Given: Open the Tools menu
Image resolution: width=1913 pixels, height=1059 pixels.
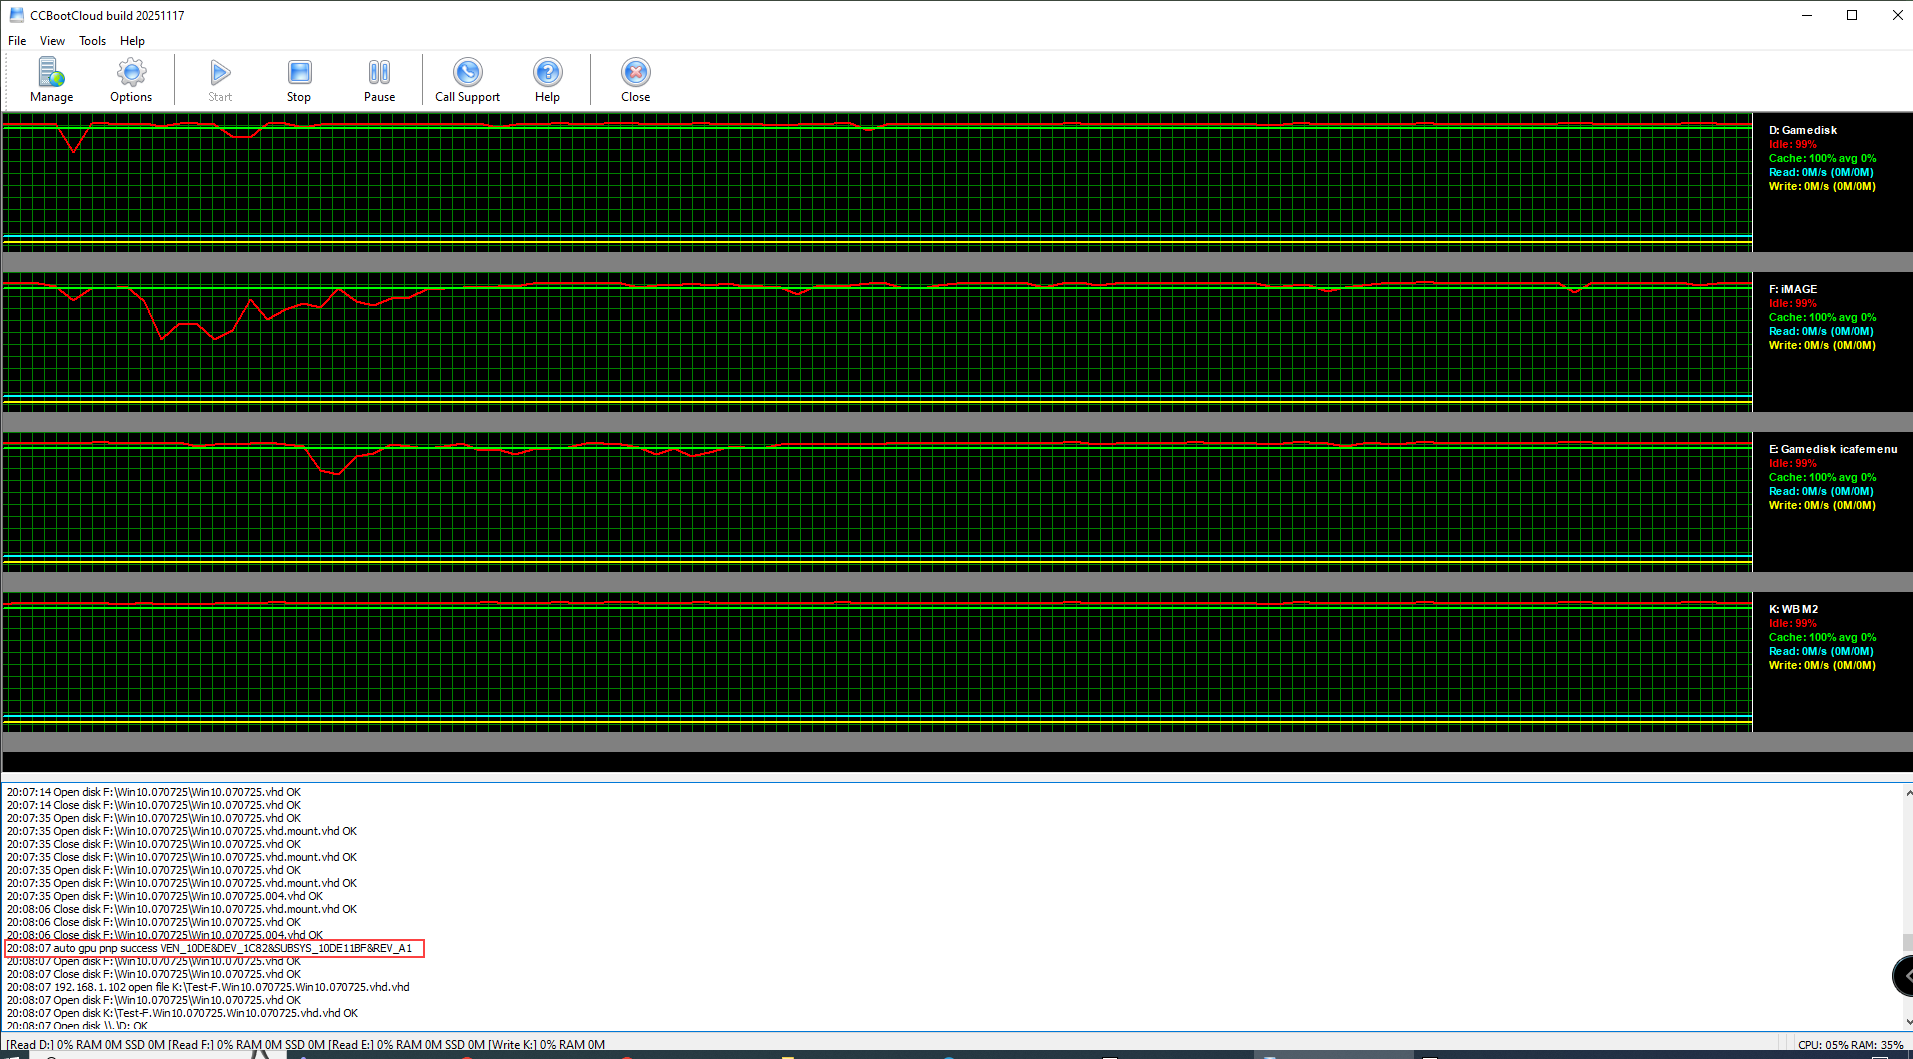Looking at the screenshot, I should pos(92,41).
